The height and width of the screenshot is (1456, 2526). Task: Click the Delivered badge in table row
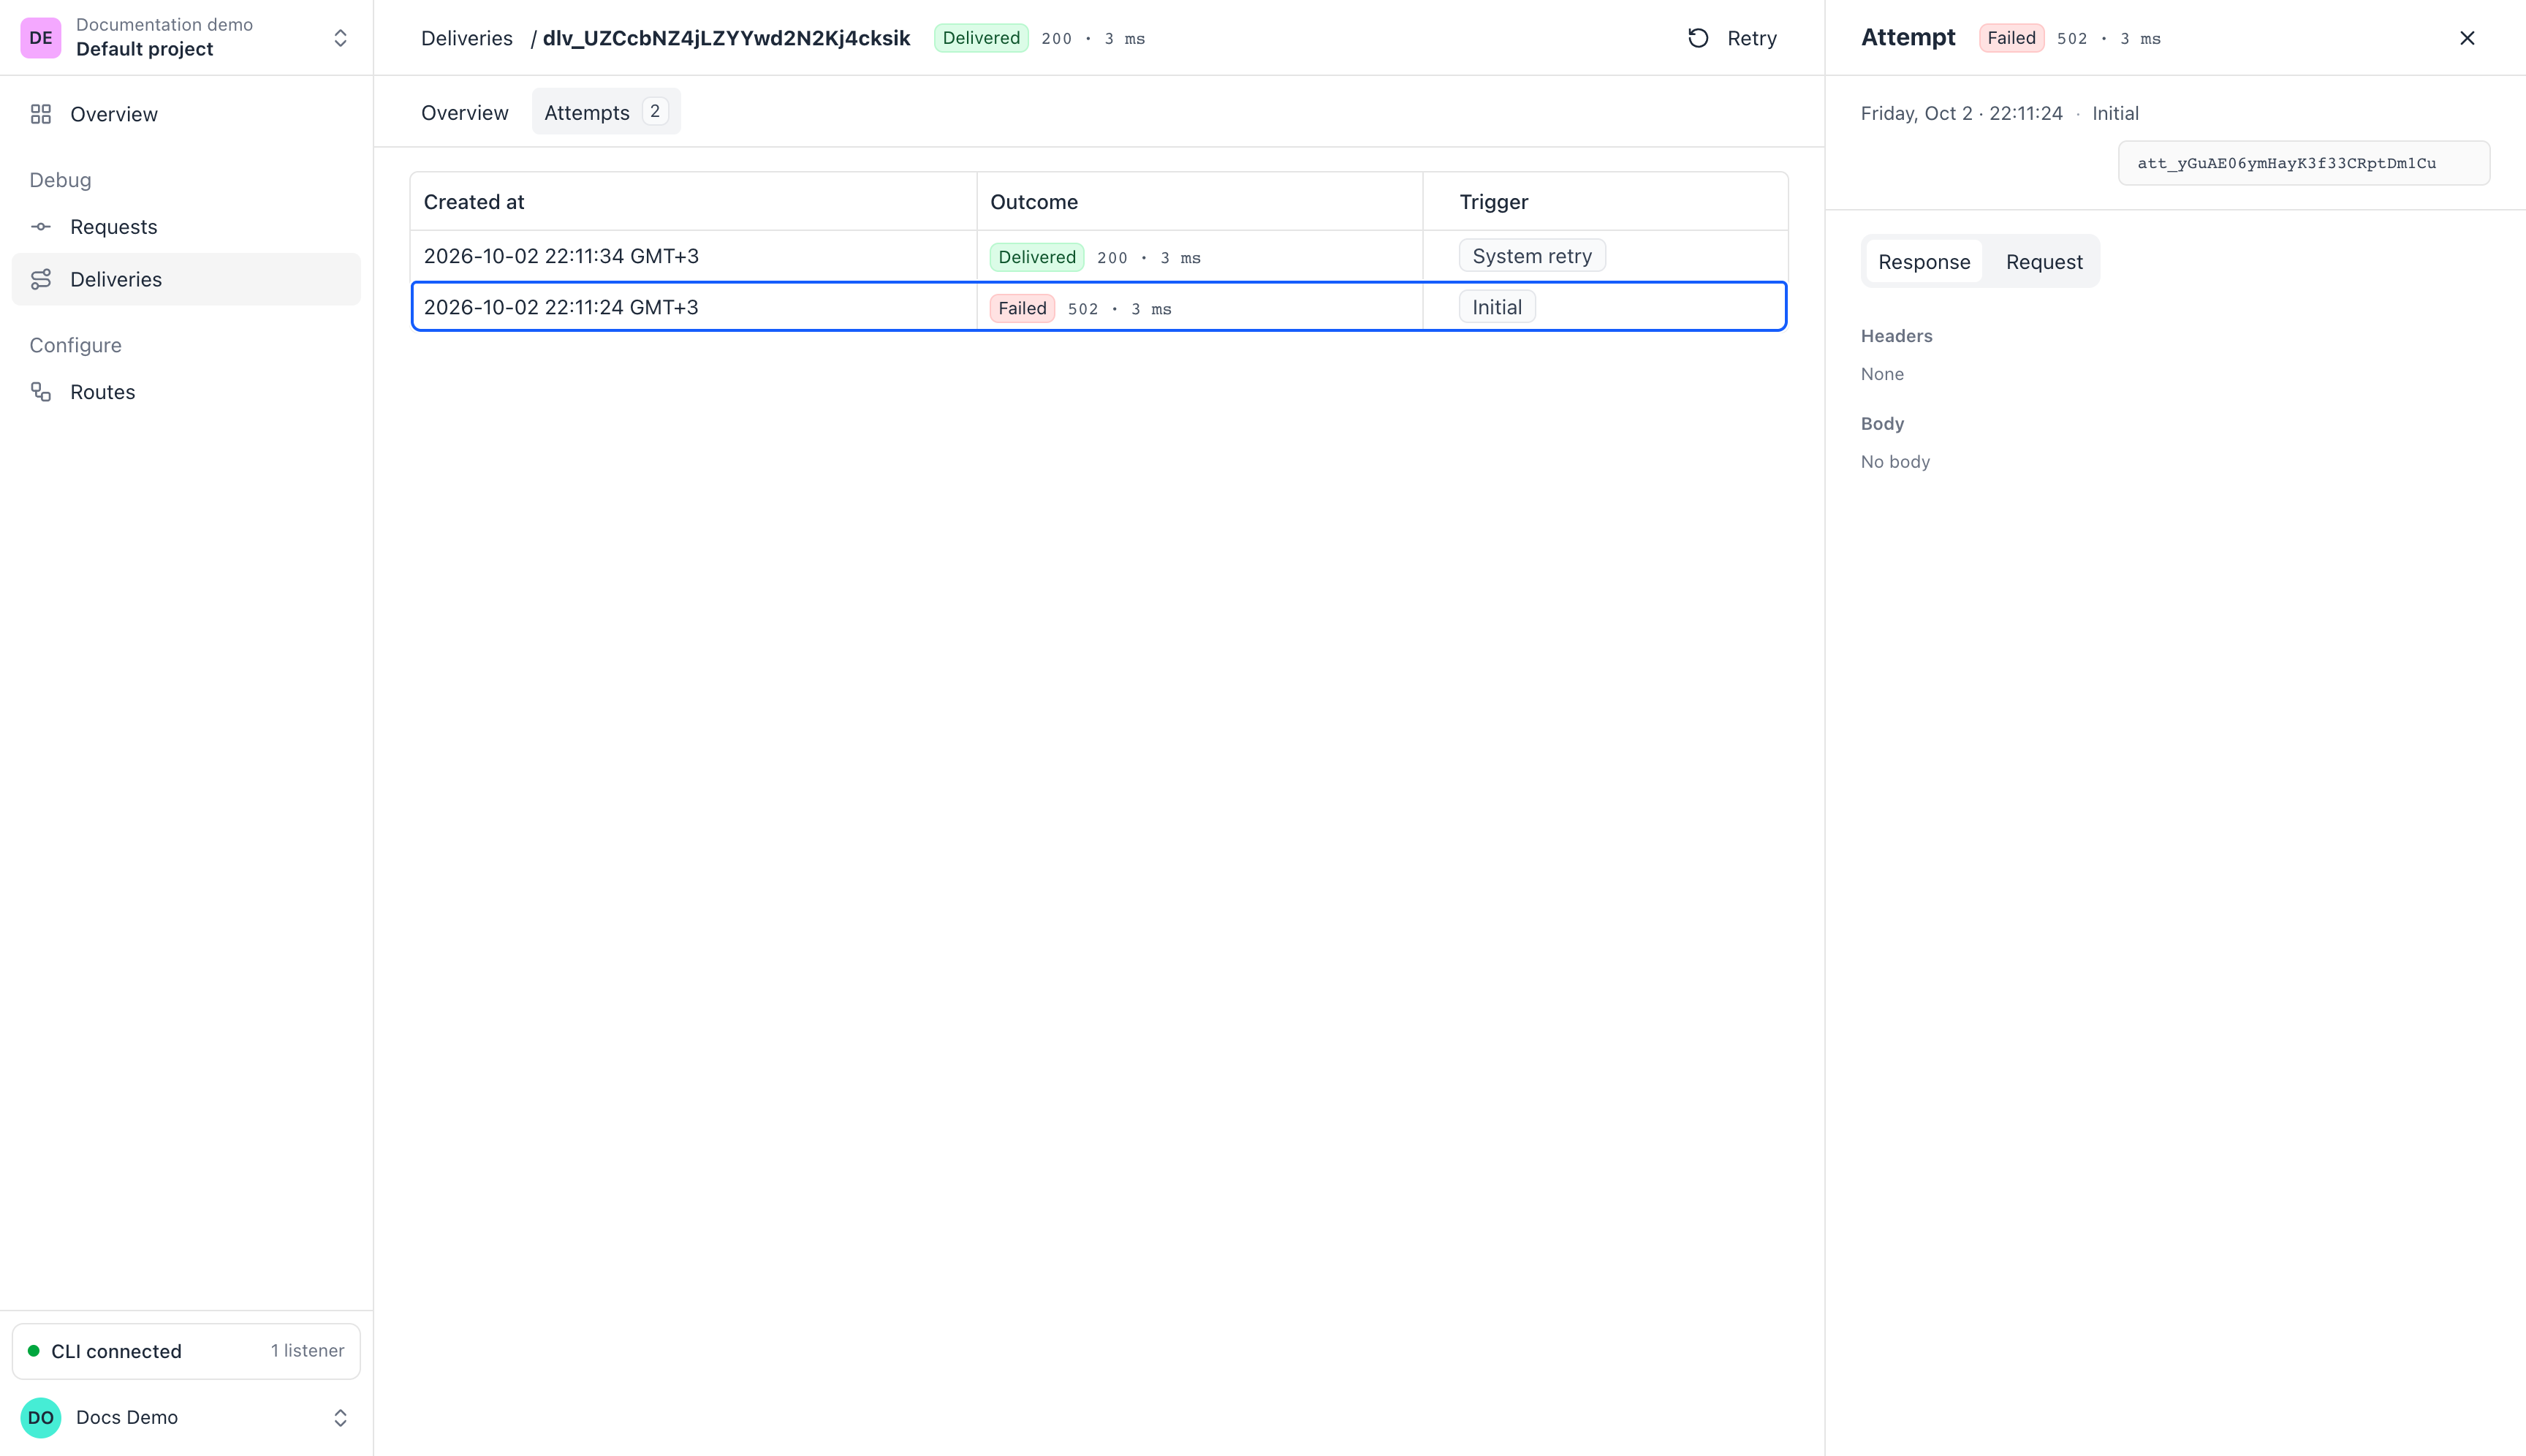1037,257
